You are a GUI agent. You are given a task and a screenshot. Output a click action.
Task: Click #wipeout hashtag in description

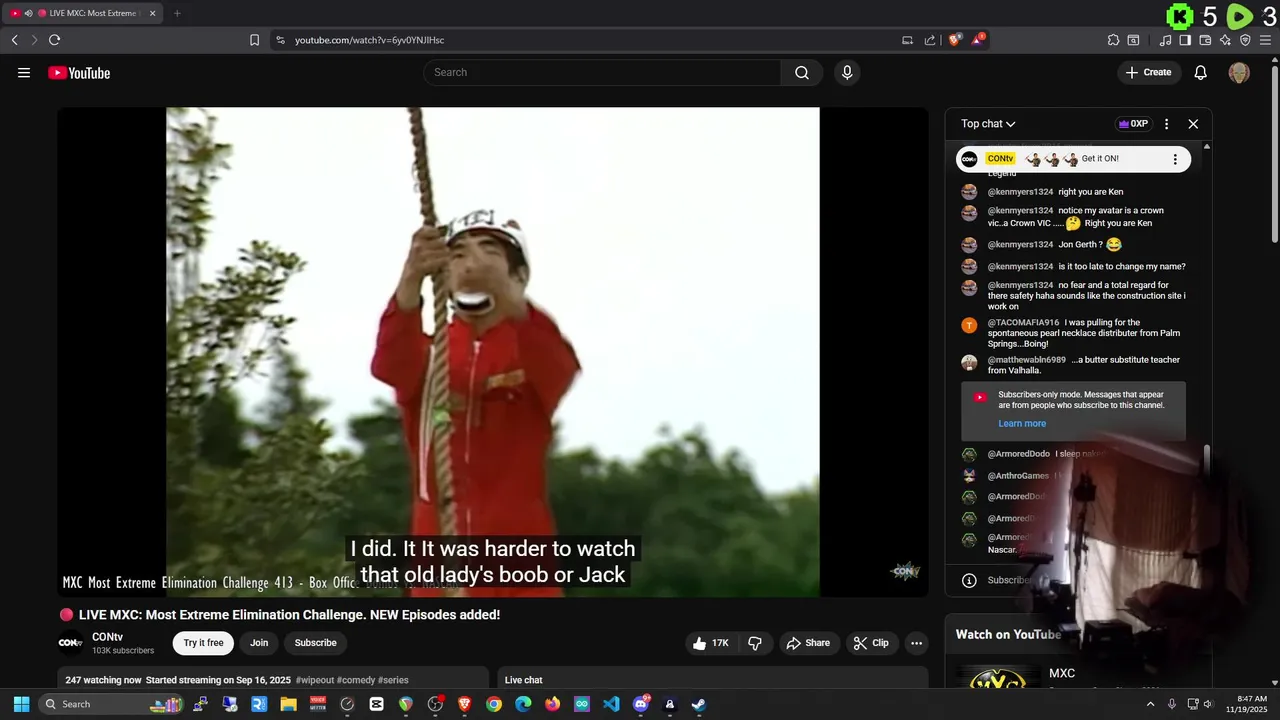point(315,680)
